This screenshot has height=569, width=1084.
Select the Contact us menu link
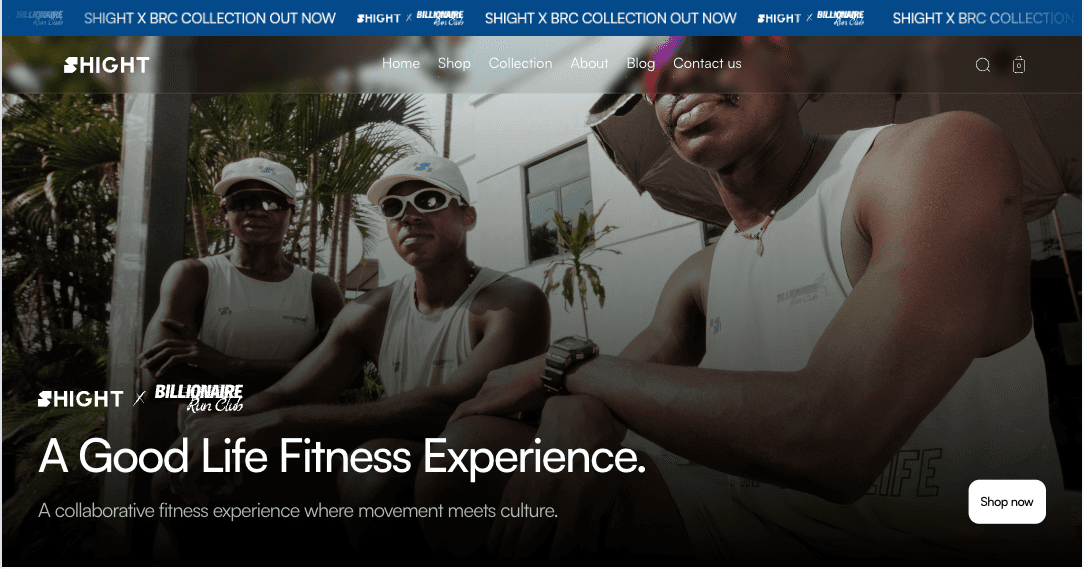pyautogui.click(x=707, y=63)
